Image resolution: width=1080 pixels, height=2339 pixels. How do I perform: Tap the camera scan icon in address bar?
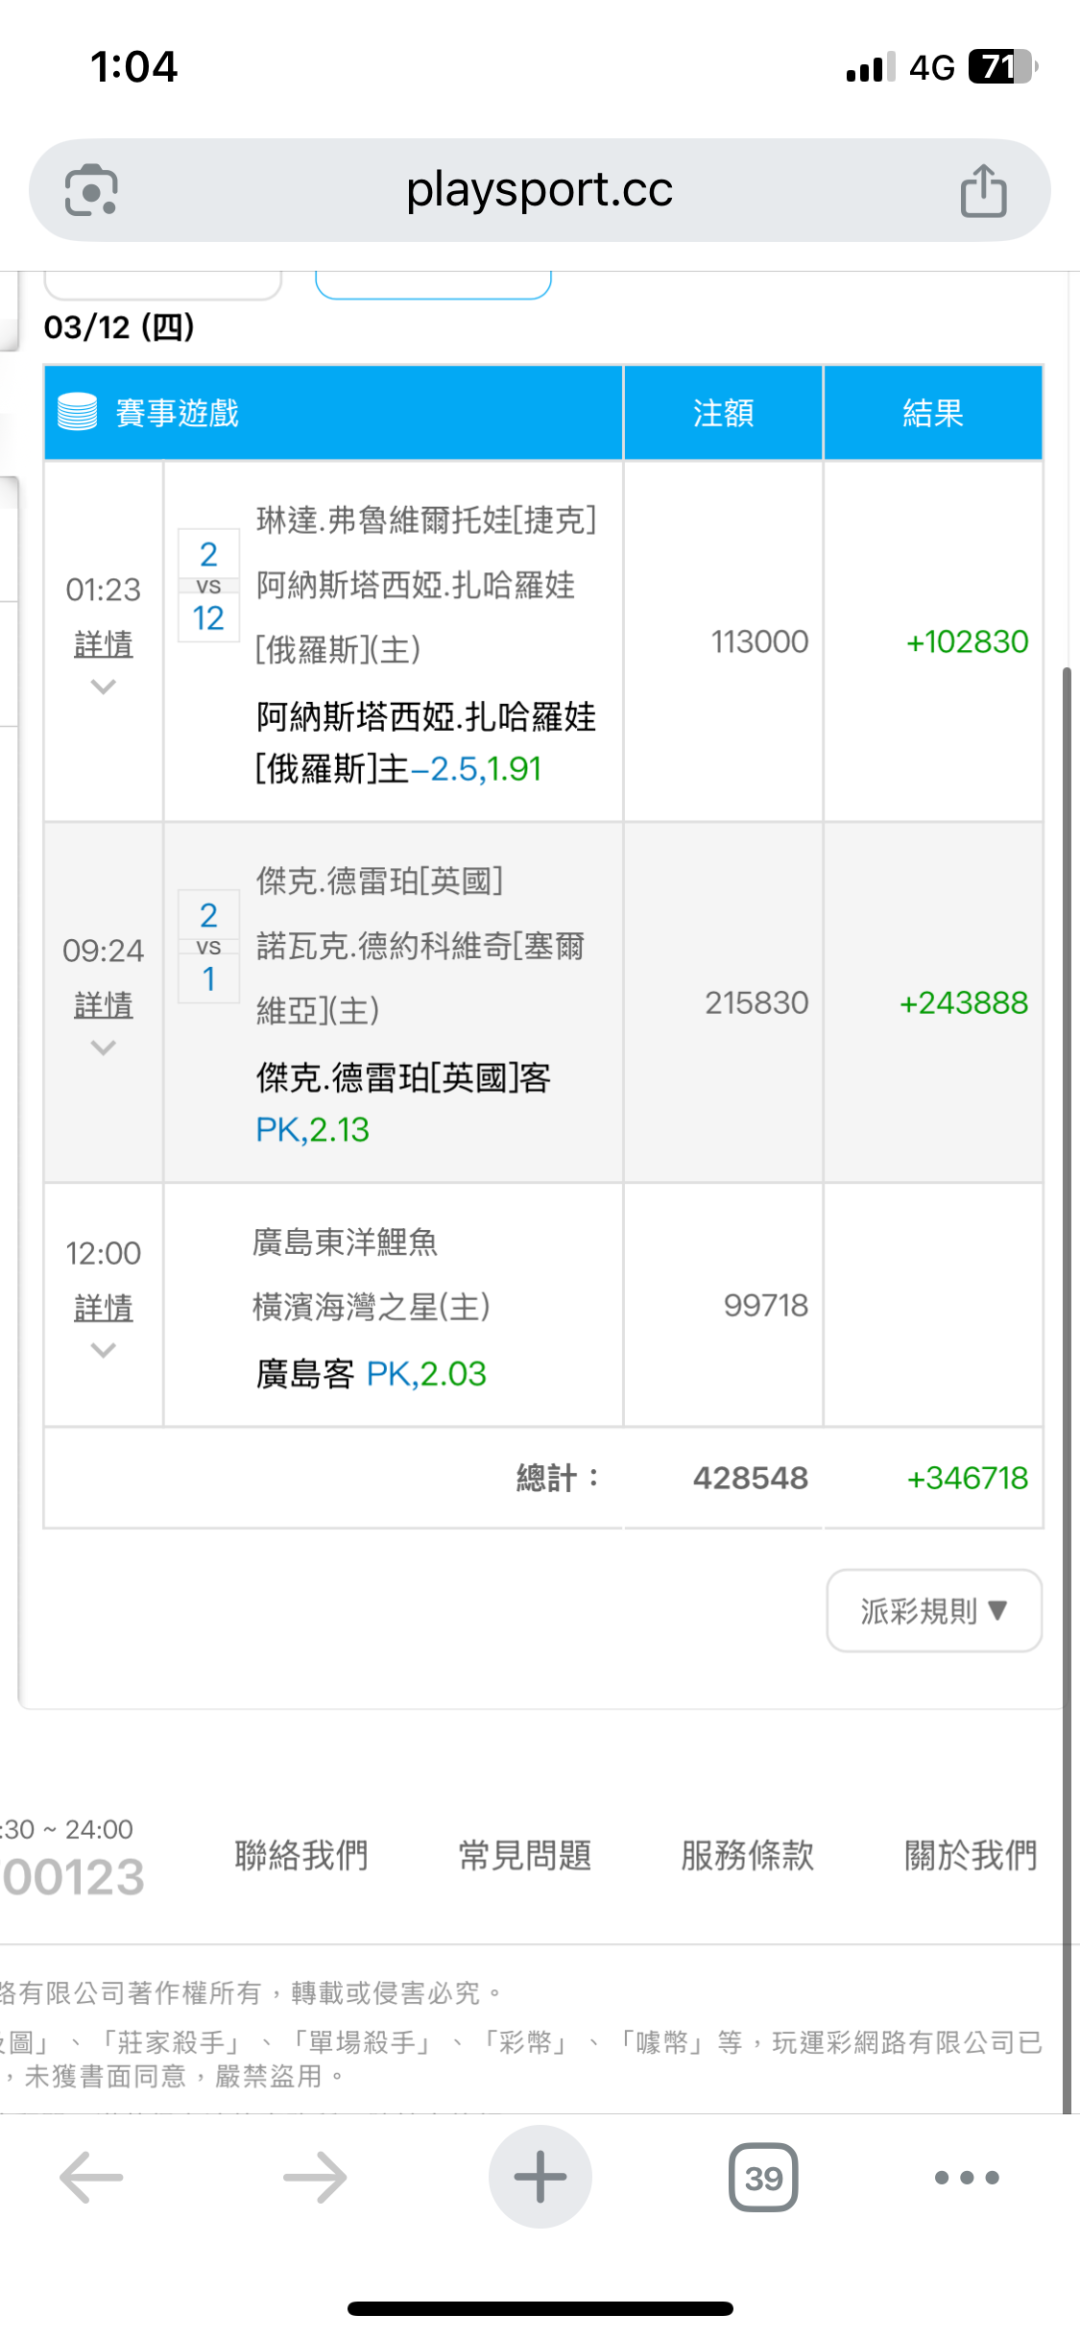click(x=91, y=190)
